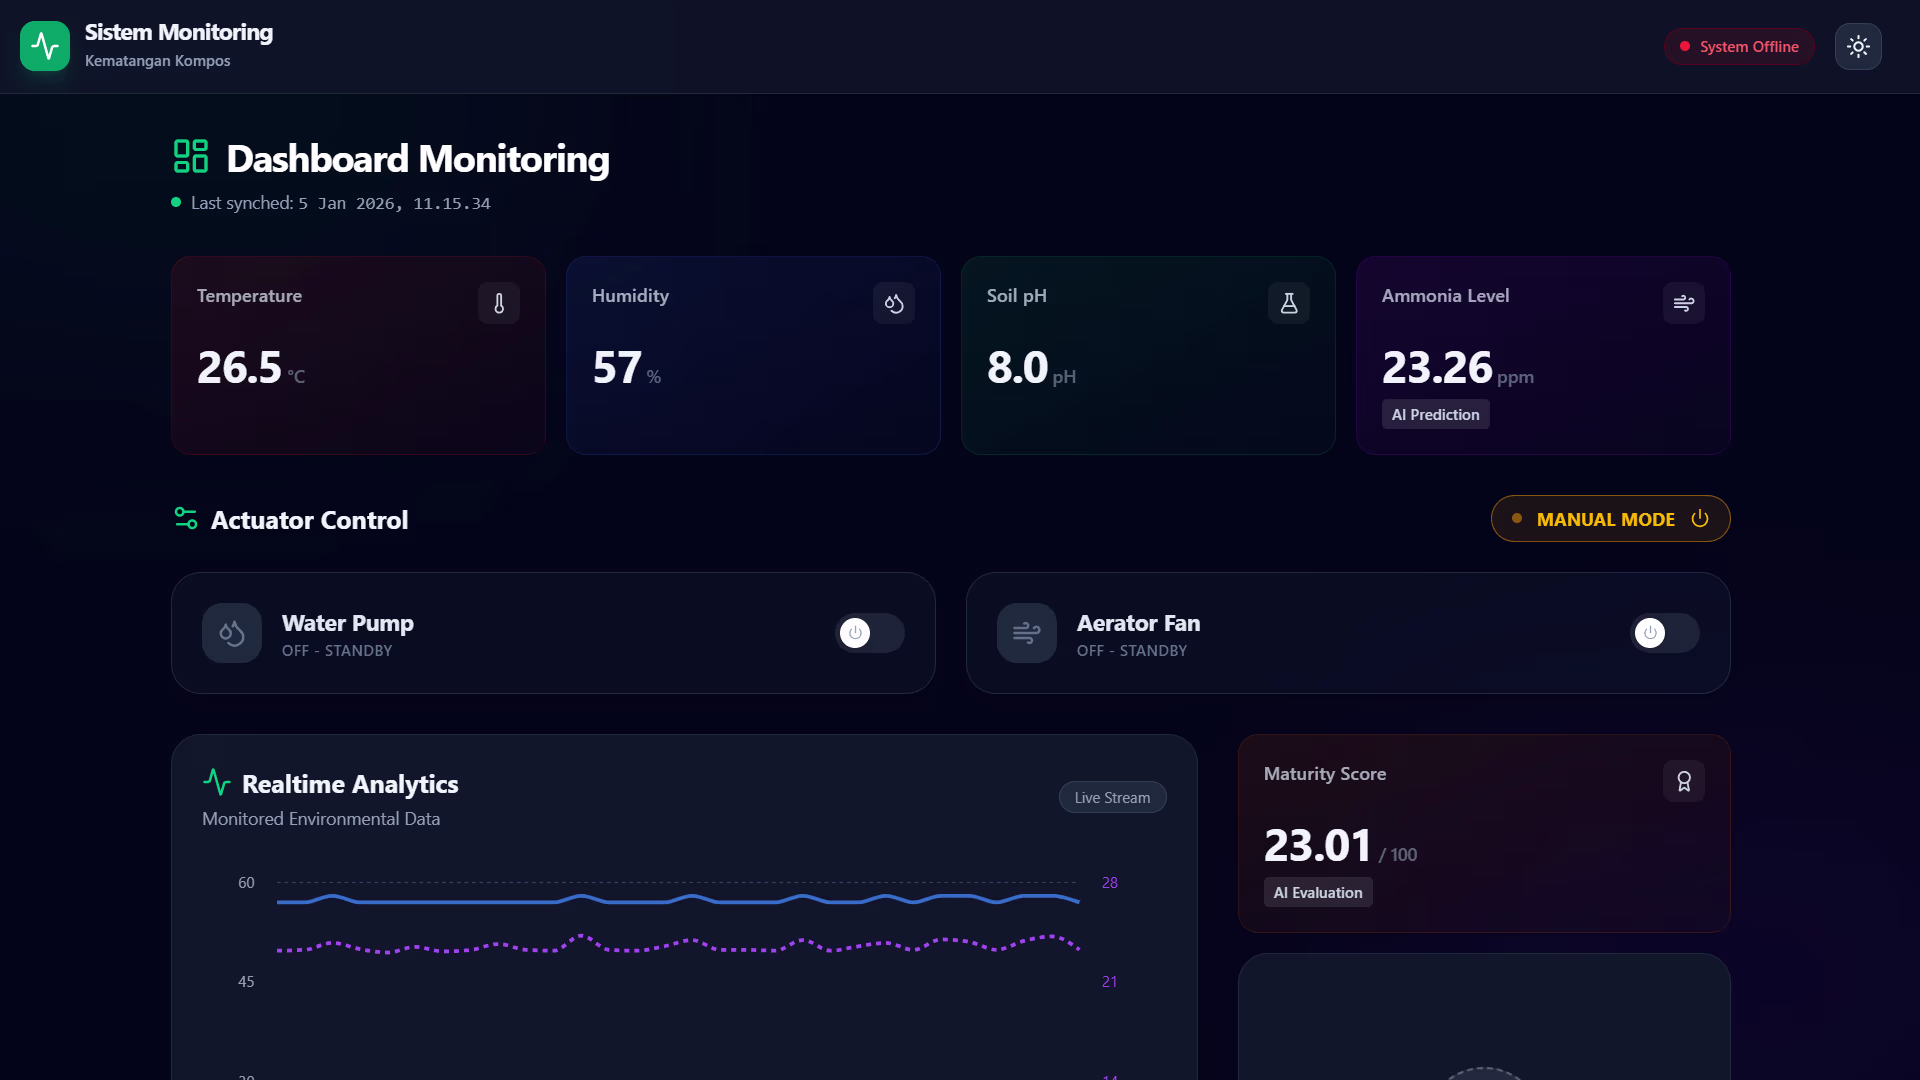Turn on the Aerator Fan switch
The image size is (1920, 1080).
(x=1665, y=633)
